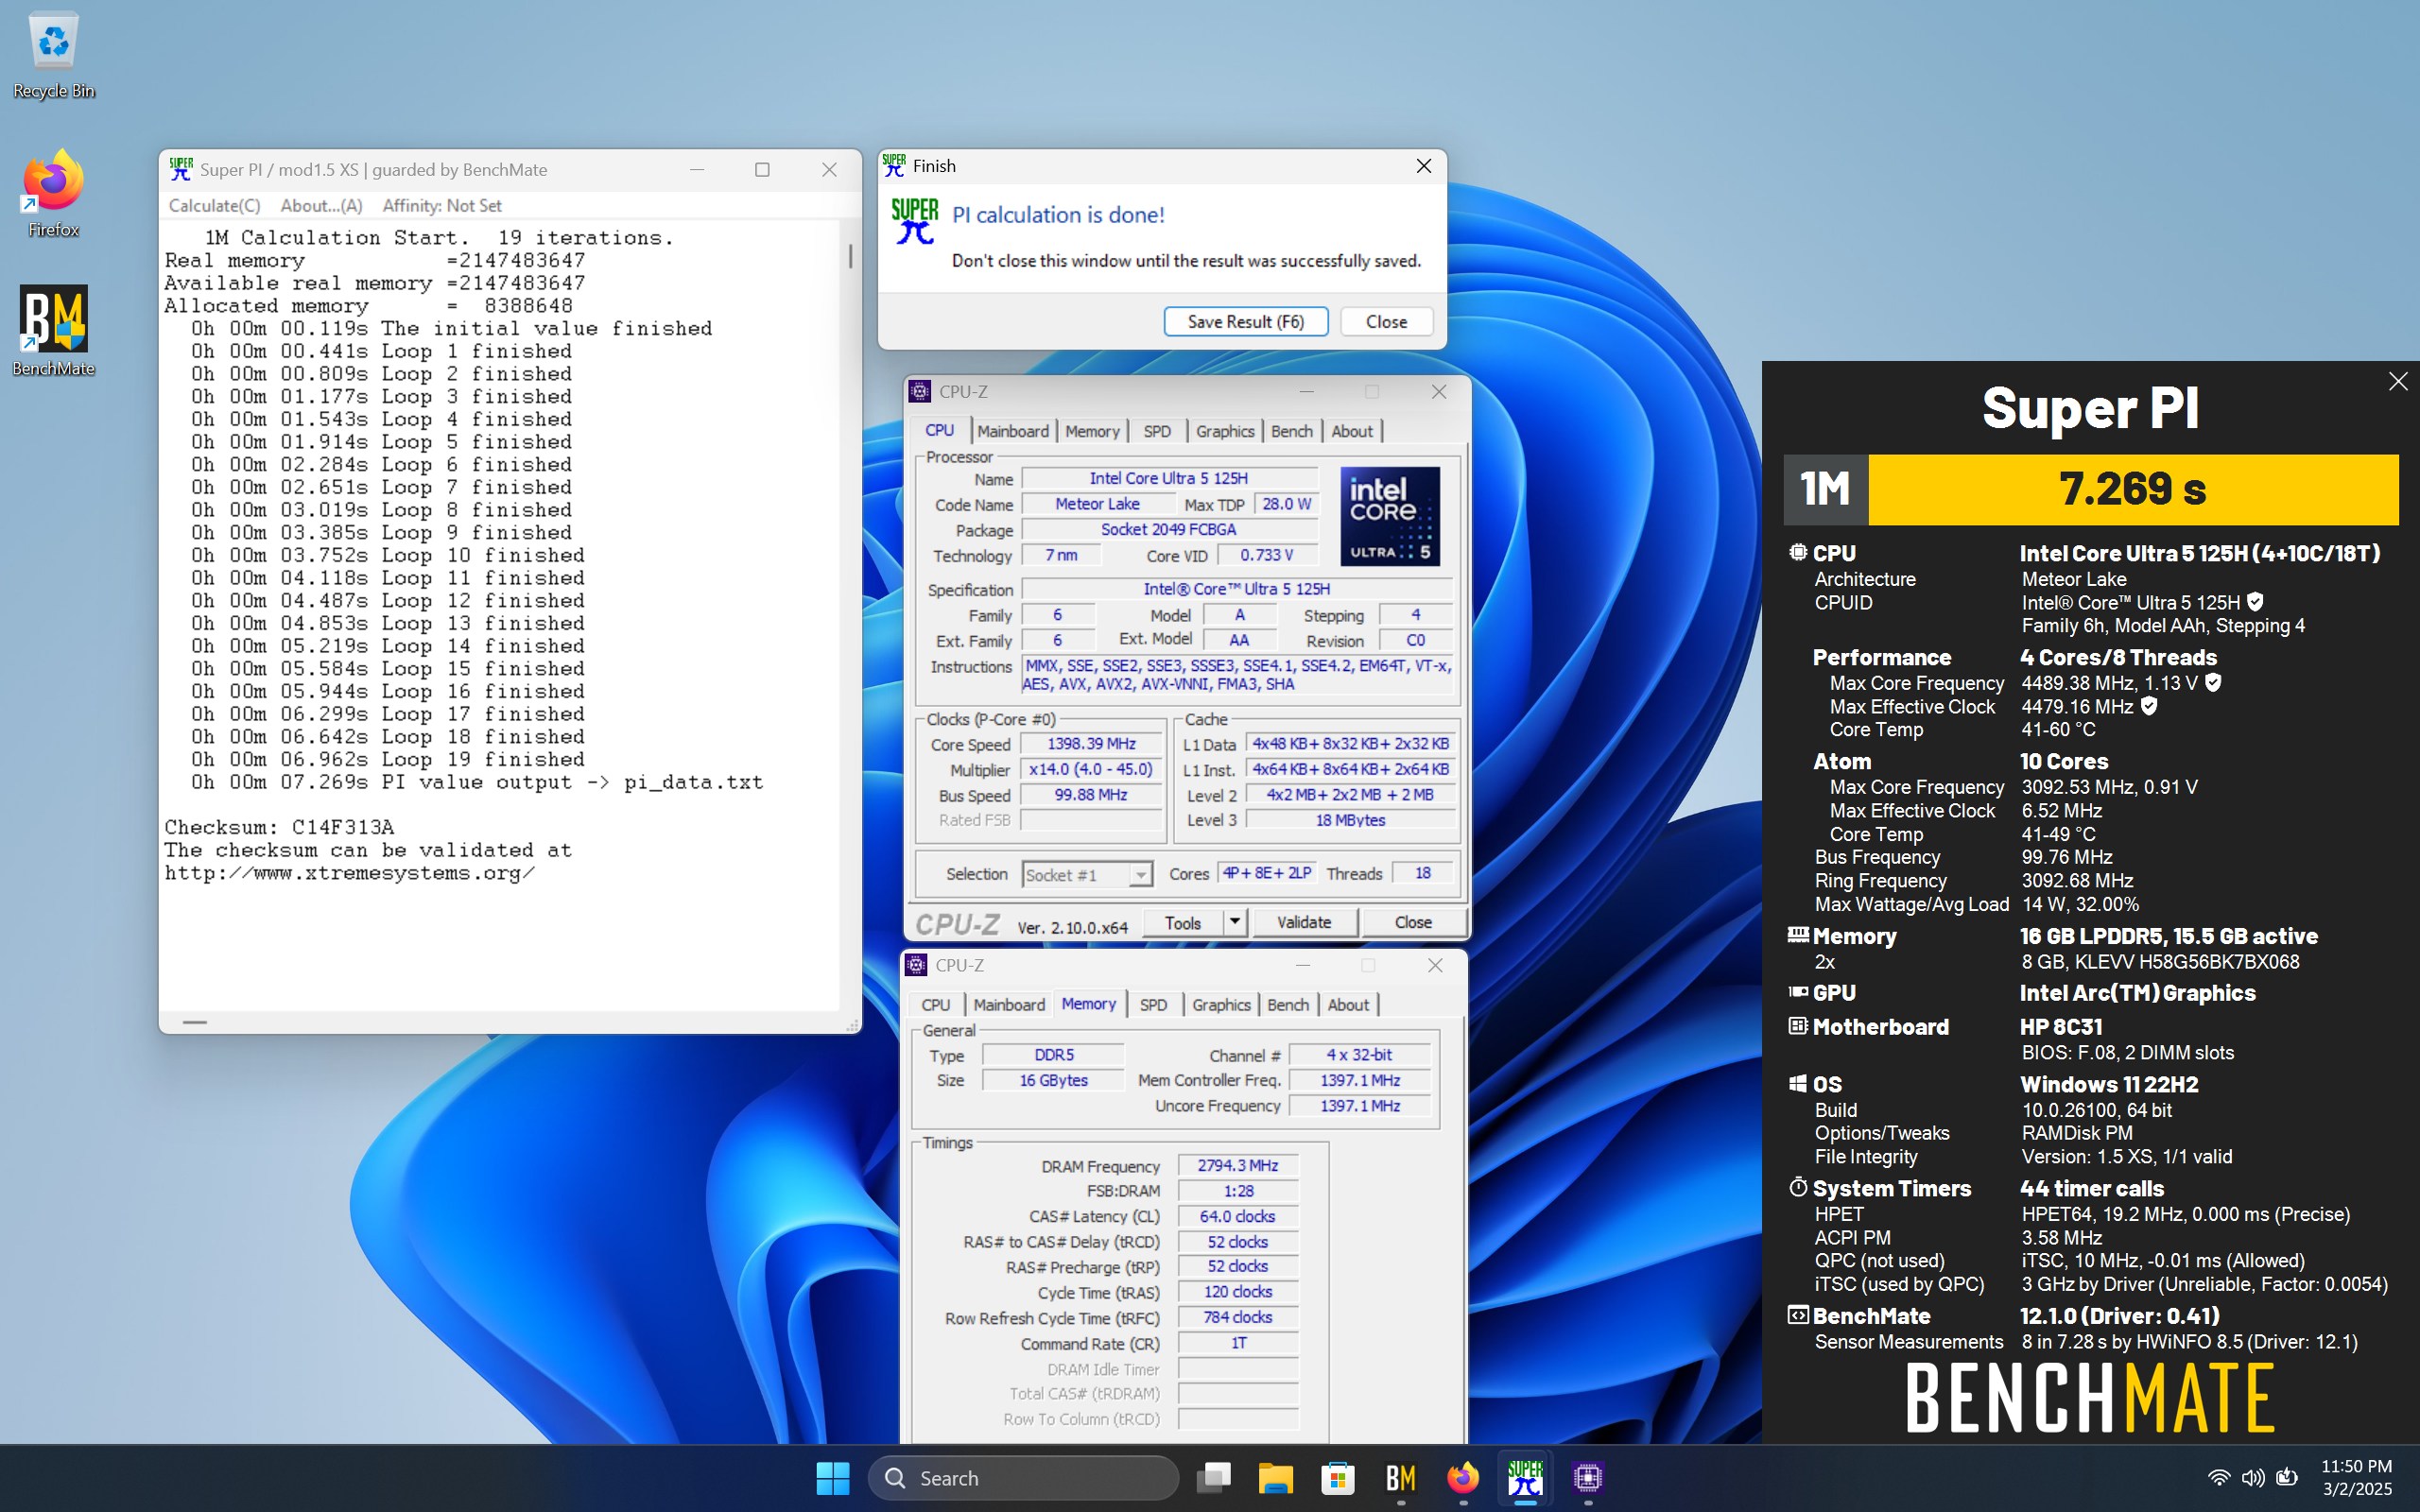Click the verified shield next to CPUID
2420x1512 pixels.
[2255, 602]
